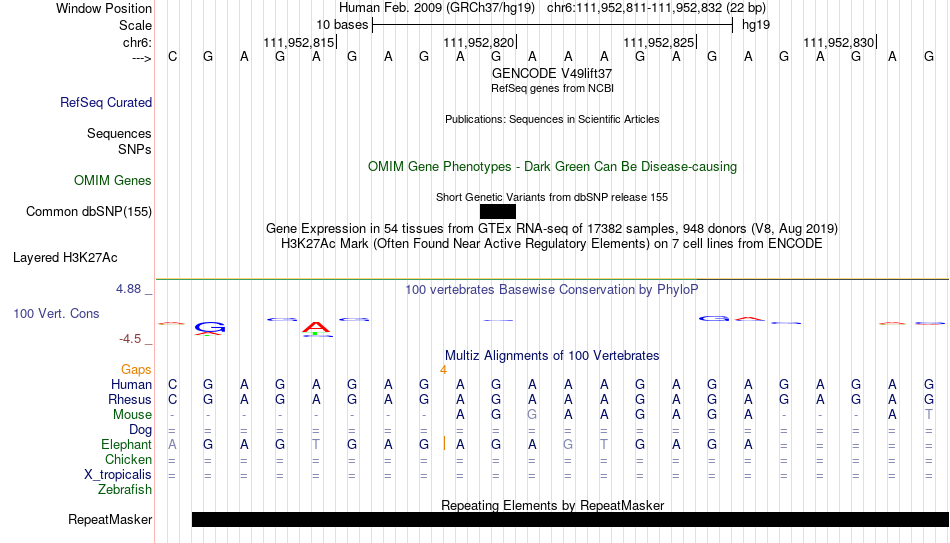Image resolution: width=950 pixels, height=543 pixels.
Task: Click the Chicken alignment row label
Action: (128, 460)
